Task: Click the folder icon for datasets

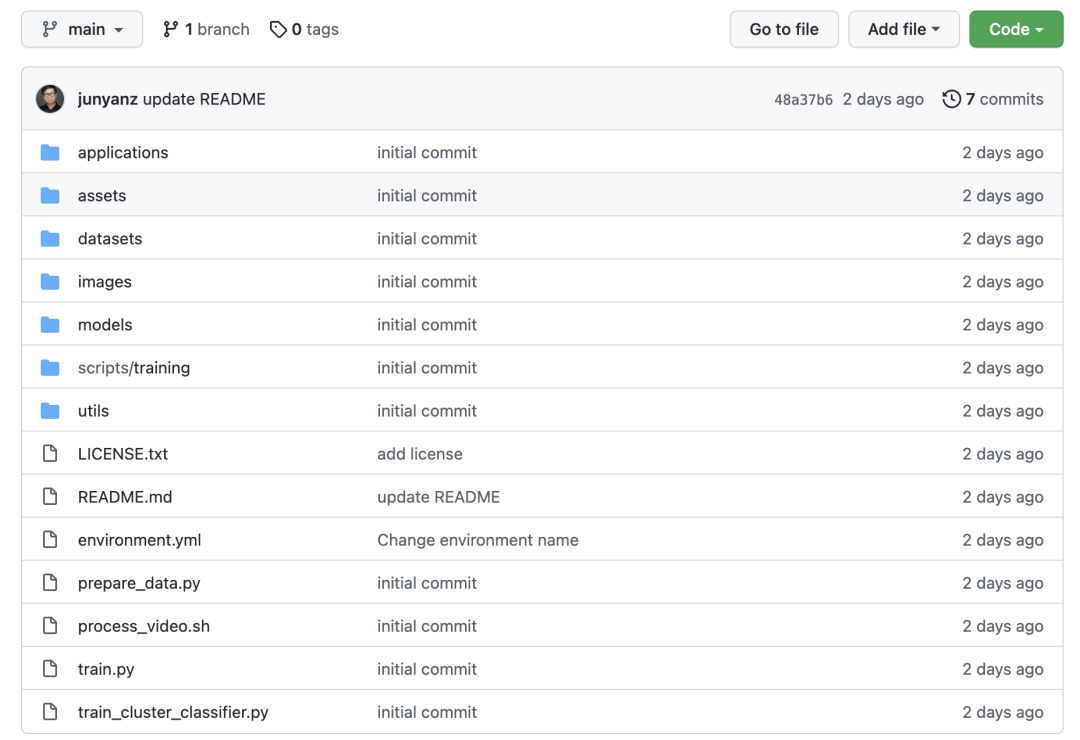Action: point(50,238)
